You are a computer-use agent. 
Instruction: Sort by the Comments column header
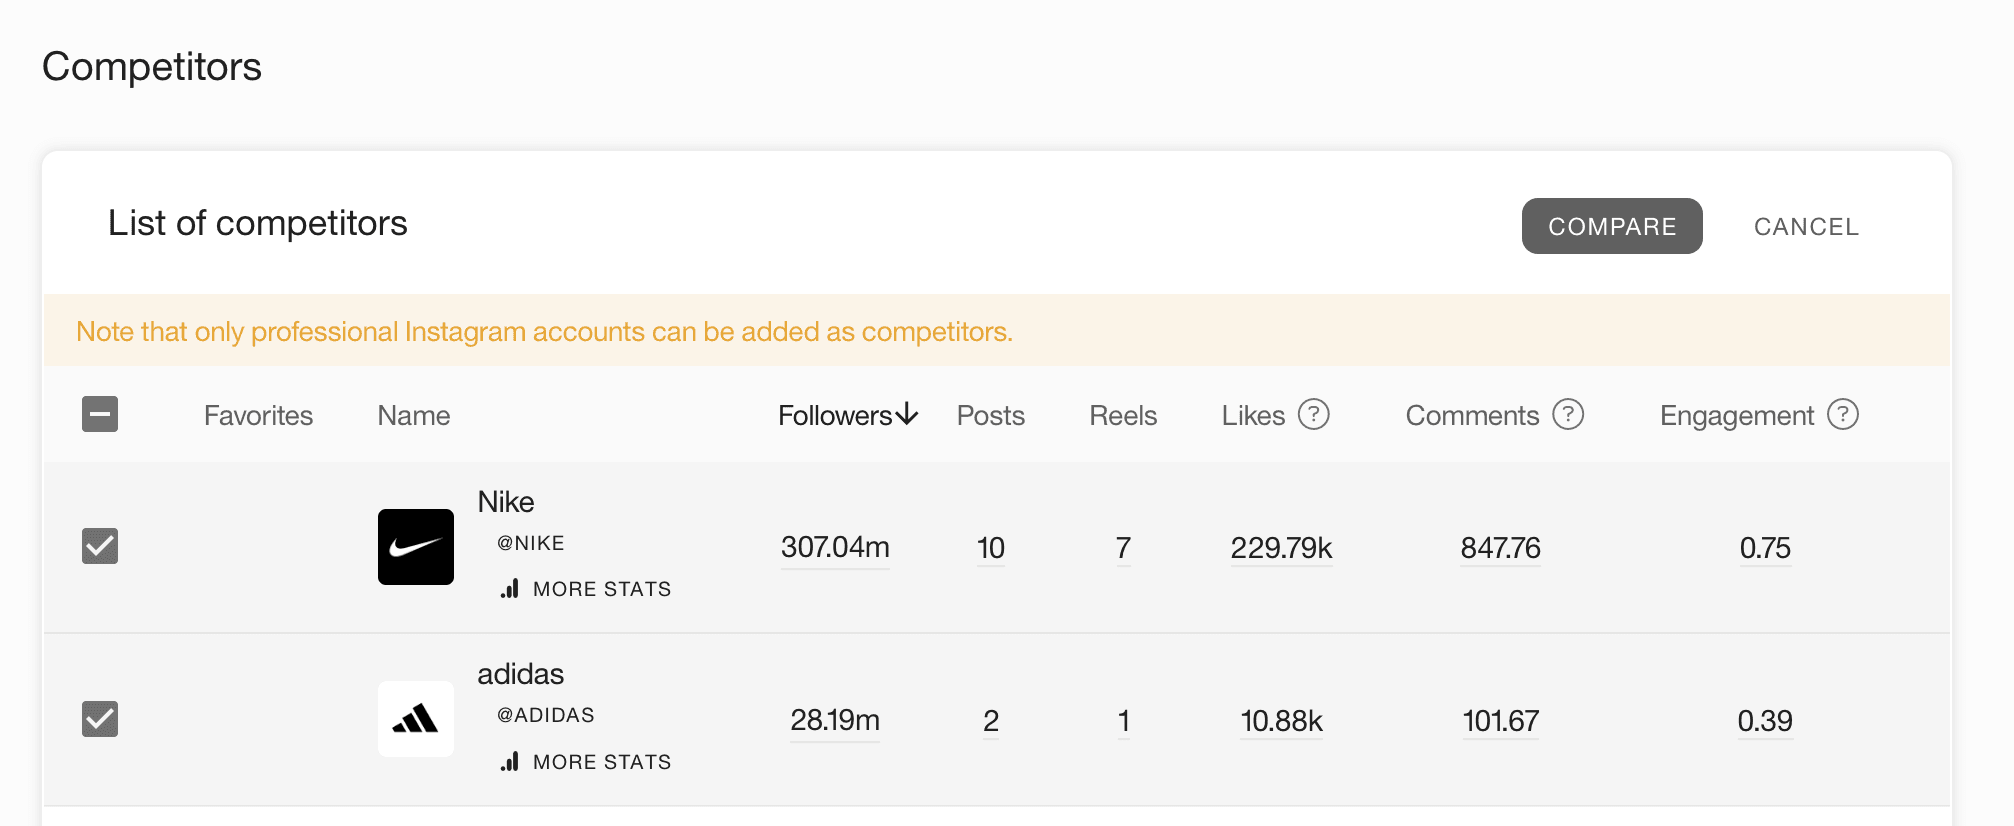(1472, 416)
